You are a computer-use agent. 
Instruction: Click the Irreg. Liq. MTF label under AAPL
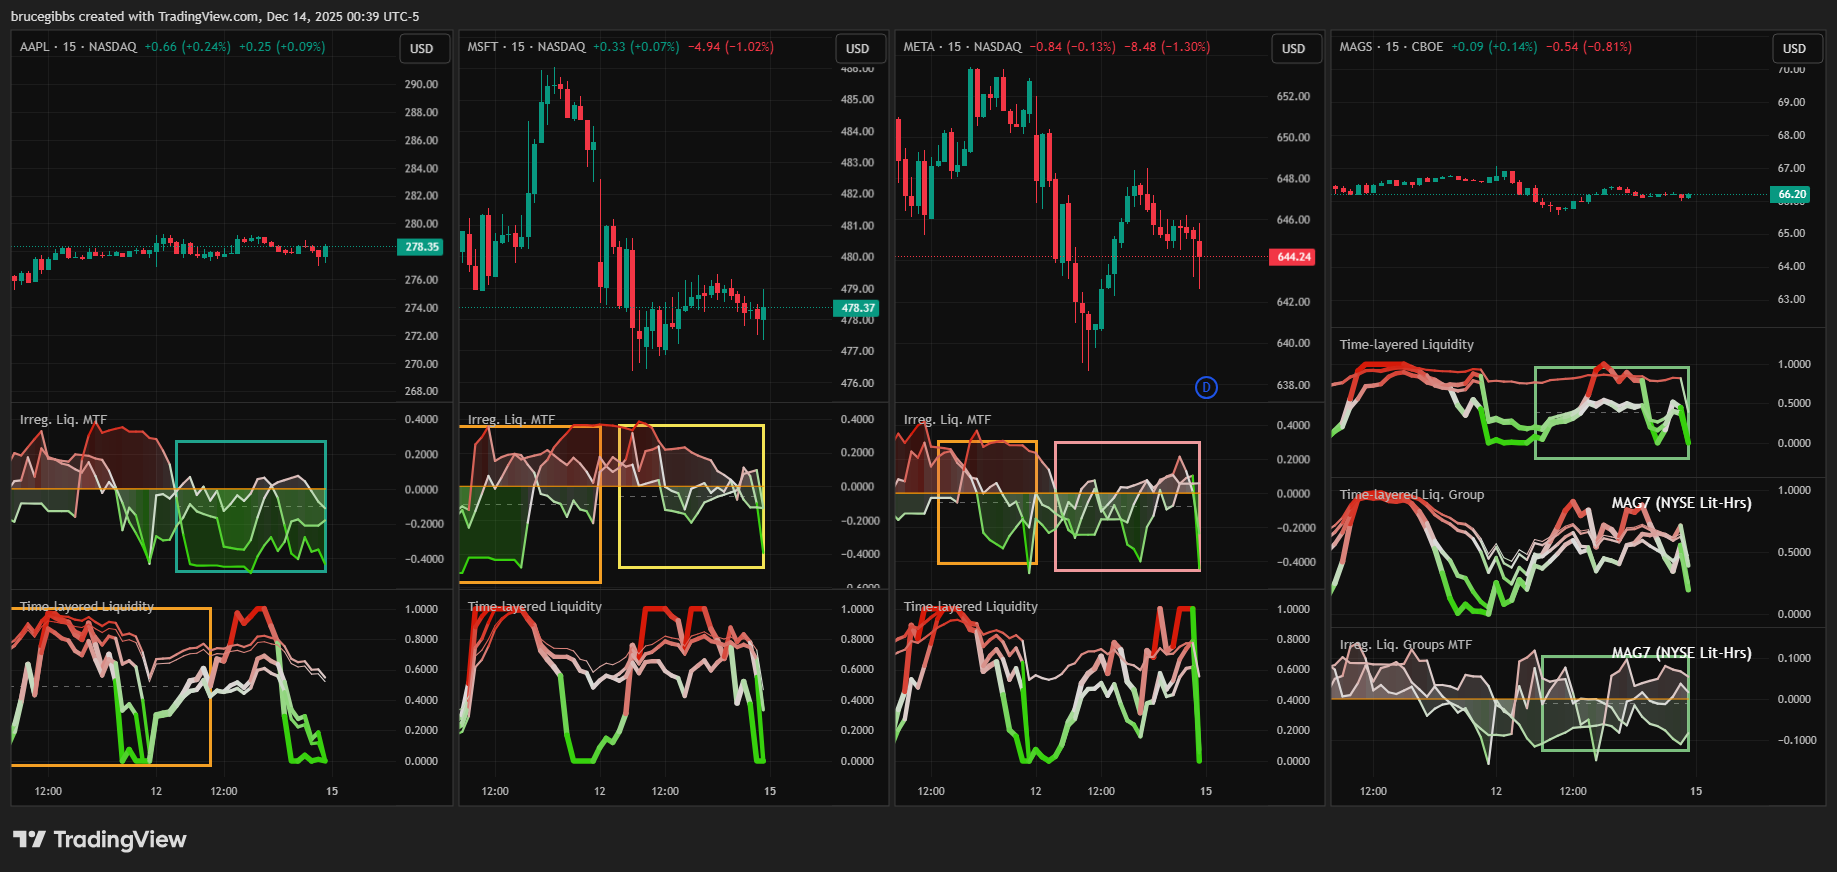63,420
